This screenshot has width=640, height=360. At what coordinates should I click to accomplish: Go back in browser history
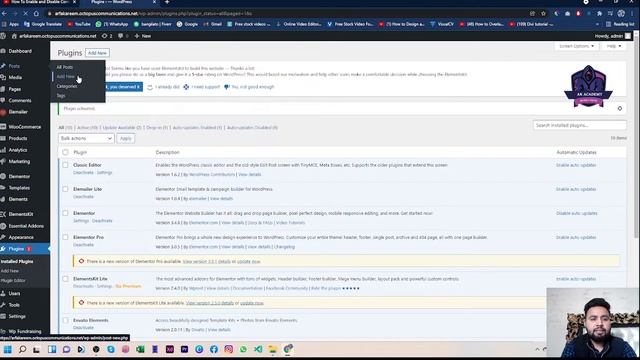click(4, 13)
